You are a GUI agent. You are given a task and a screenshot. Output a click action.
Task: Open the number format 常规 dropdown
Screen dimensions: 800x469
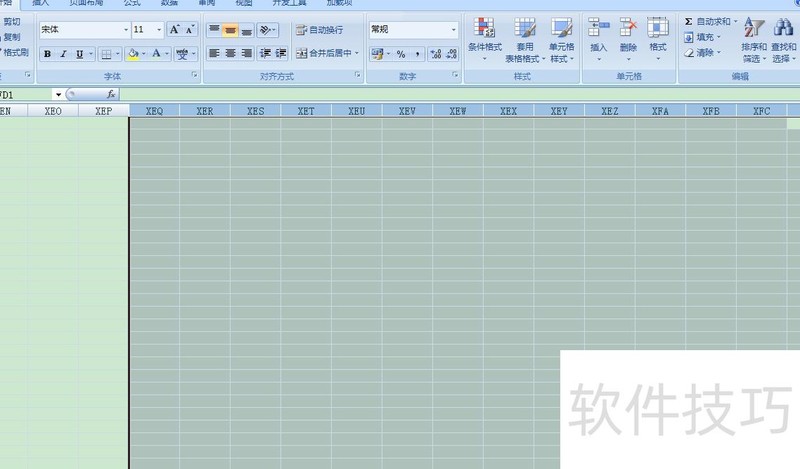coord(454,30)
